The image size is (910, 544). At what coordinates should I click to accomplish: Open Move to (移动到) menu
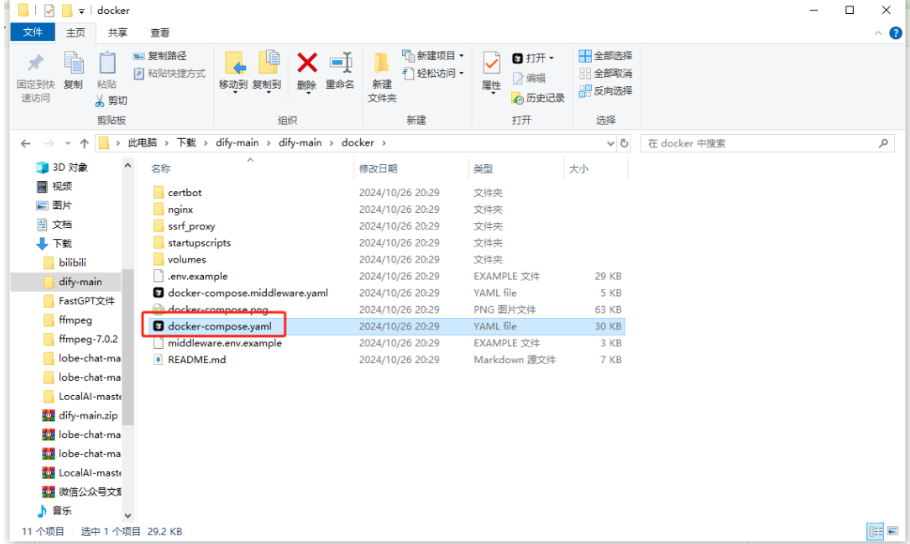(233, 71)
